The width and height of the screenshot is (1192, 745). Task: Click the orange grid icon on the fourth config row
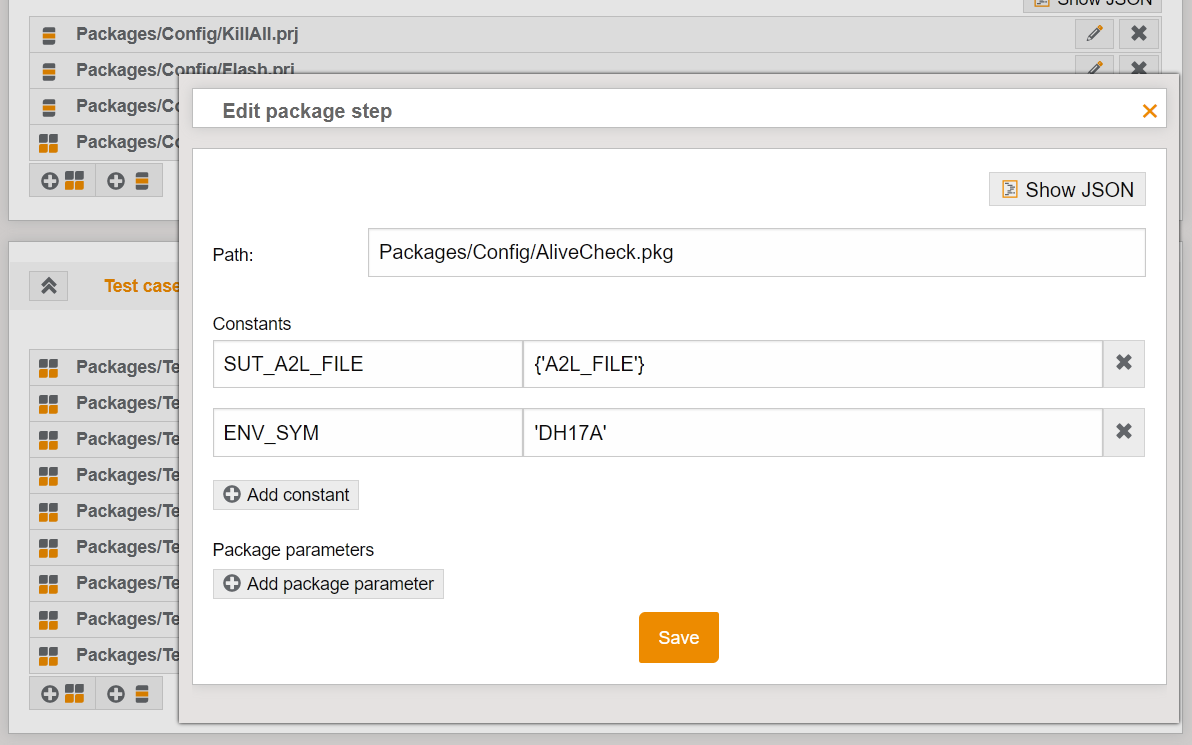pyautogui.click(x=48, y=142)
